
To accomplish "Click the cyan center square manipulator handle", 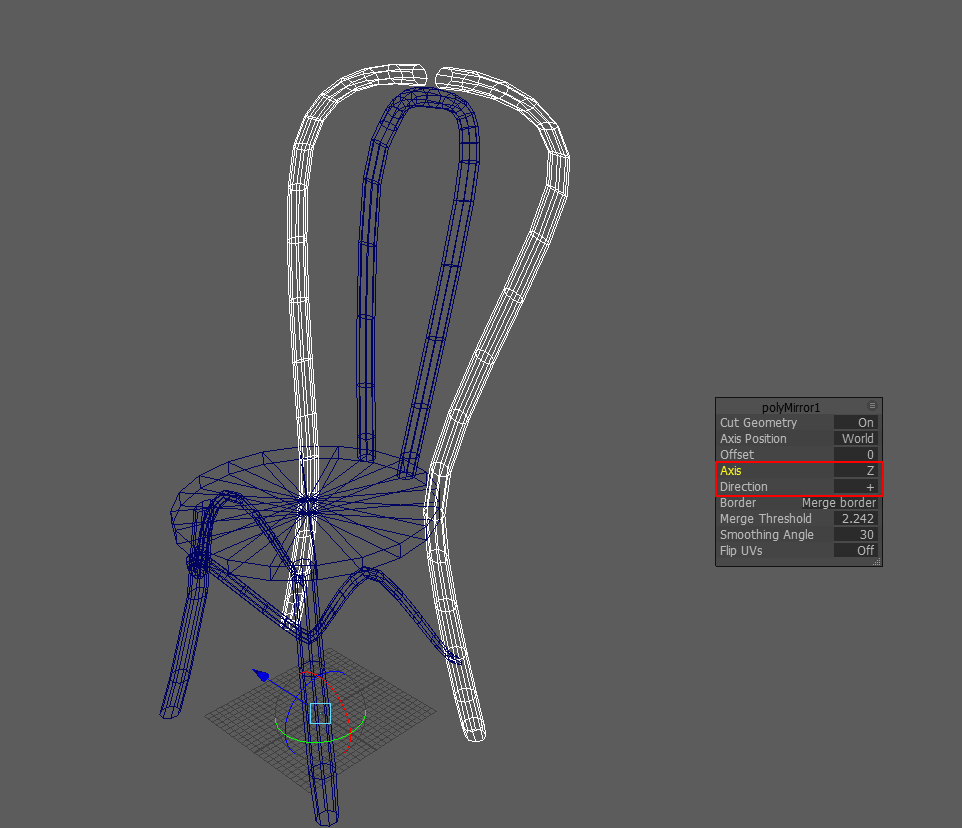I will tap(320, 713).
